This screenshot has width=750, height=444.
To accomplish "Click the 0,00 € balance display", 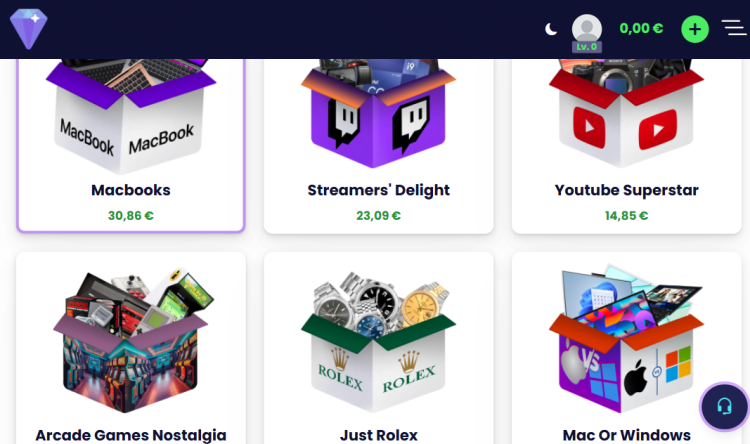I will [x=641, y=29].
